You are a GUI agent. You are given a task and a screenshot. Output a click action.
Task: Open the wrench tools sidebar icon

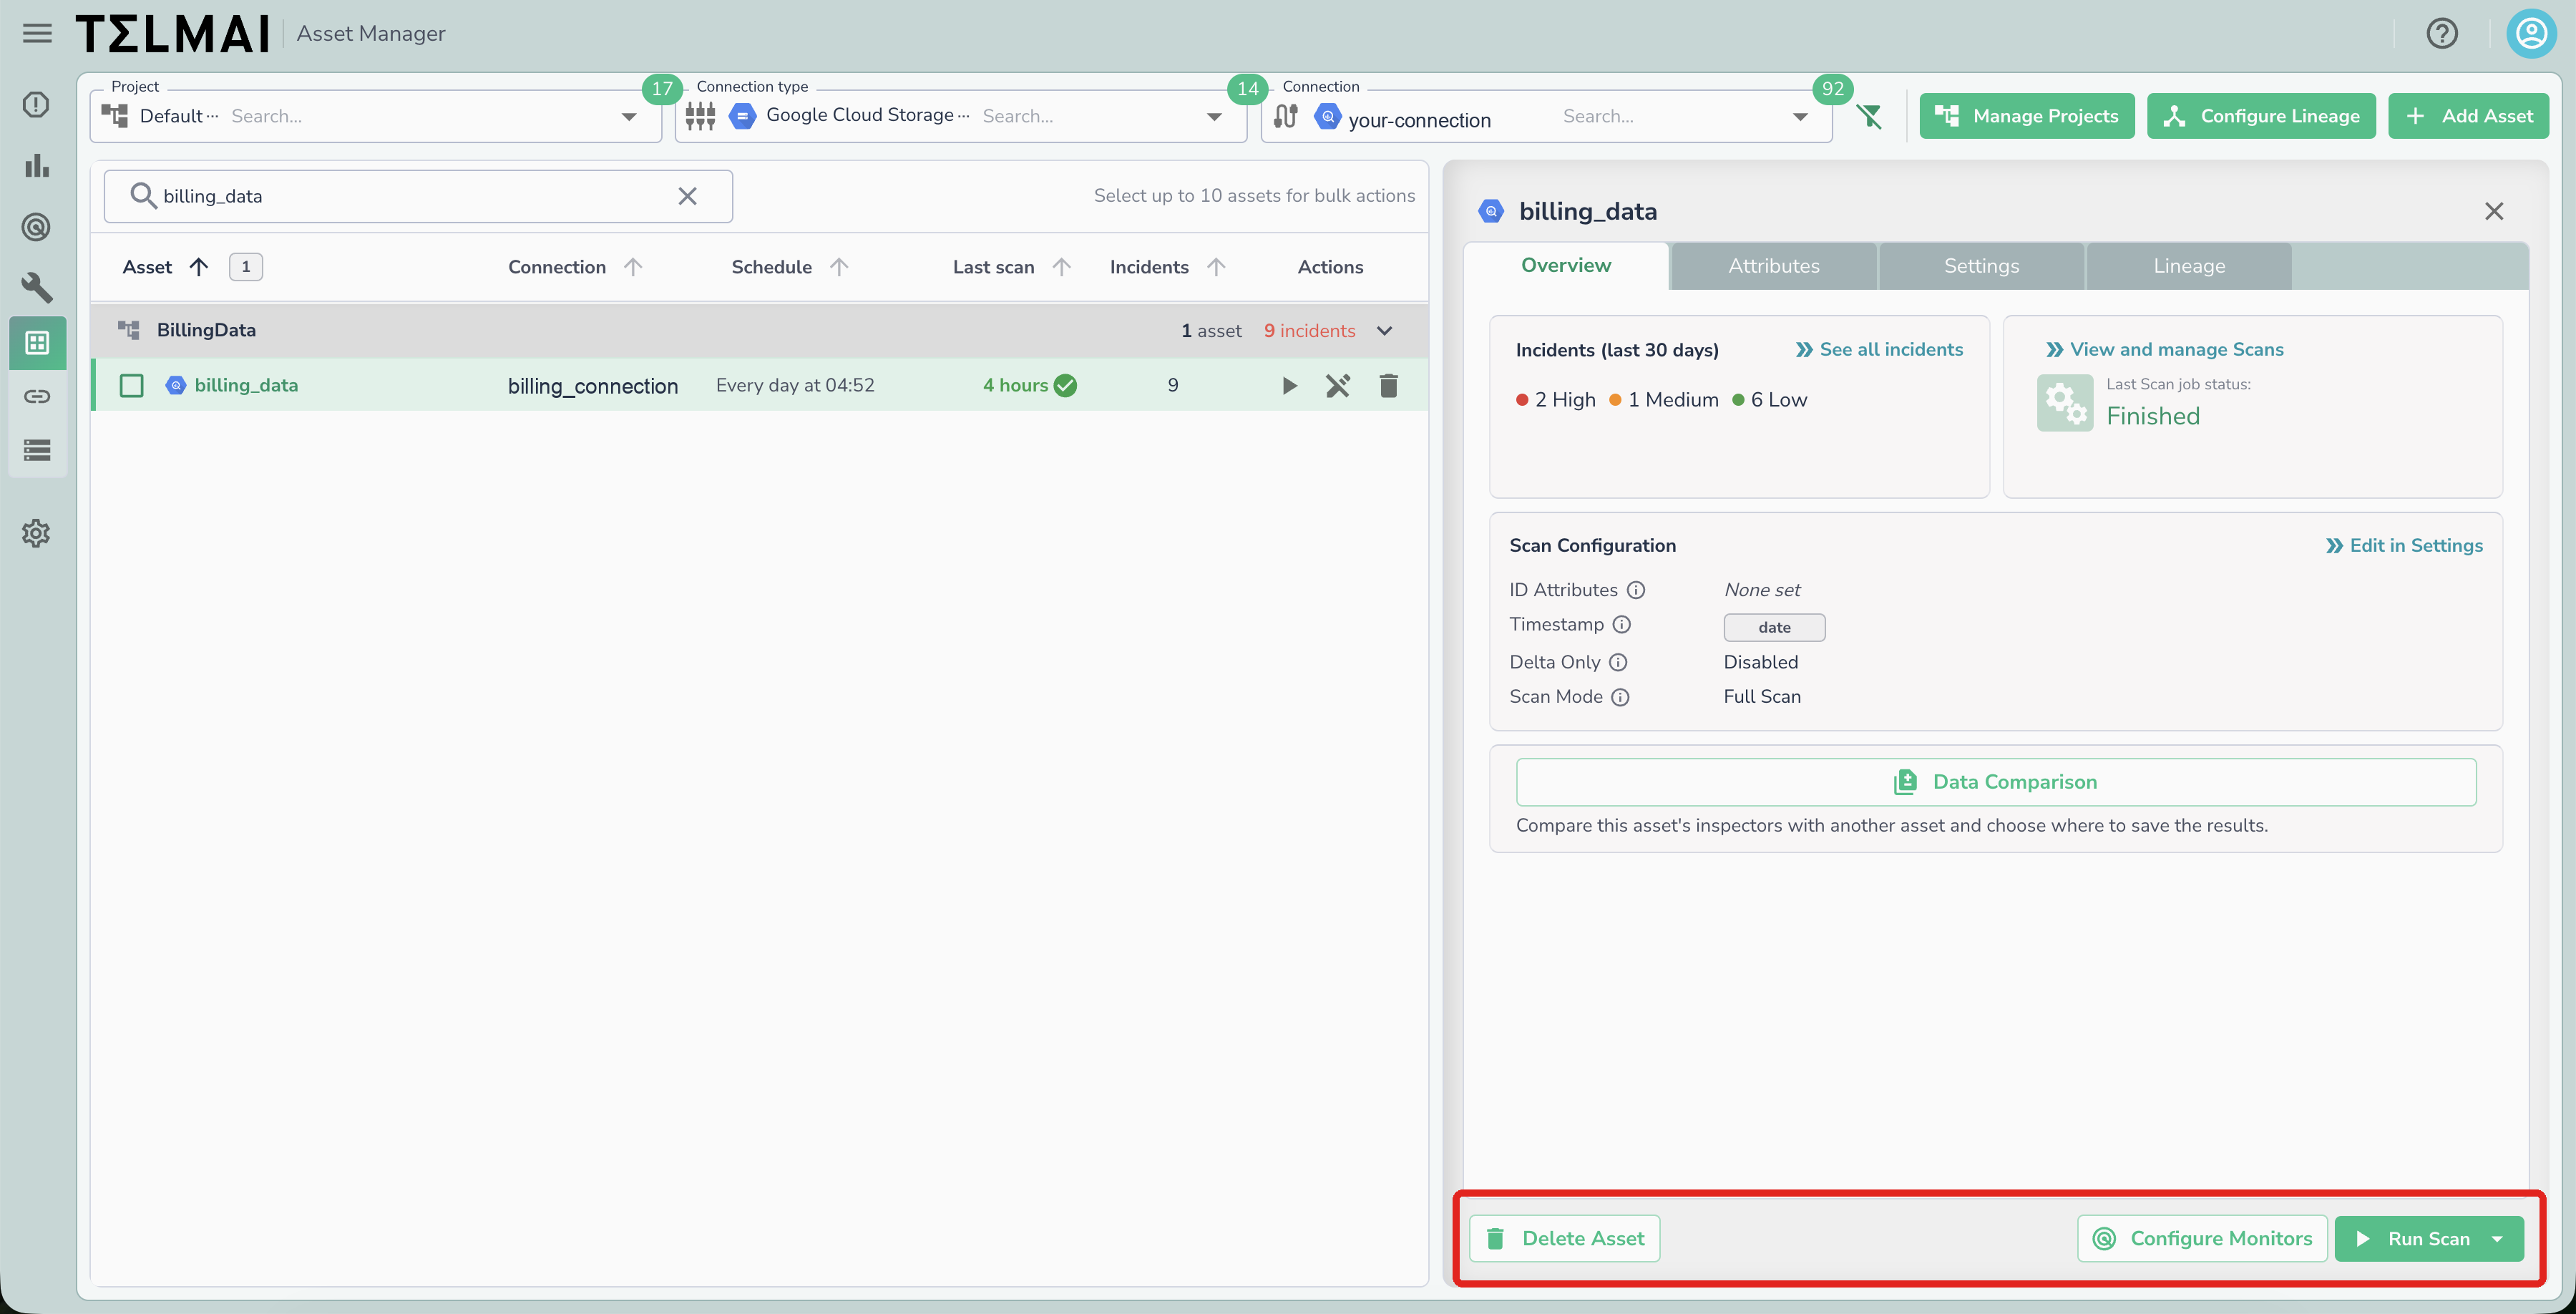click(x=37, y=288)
